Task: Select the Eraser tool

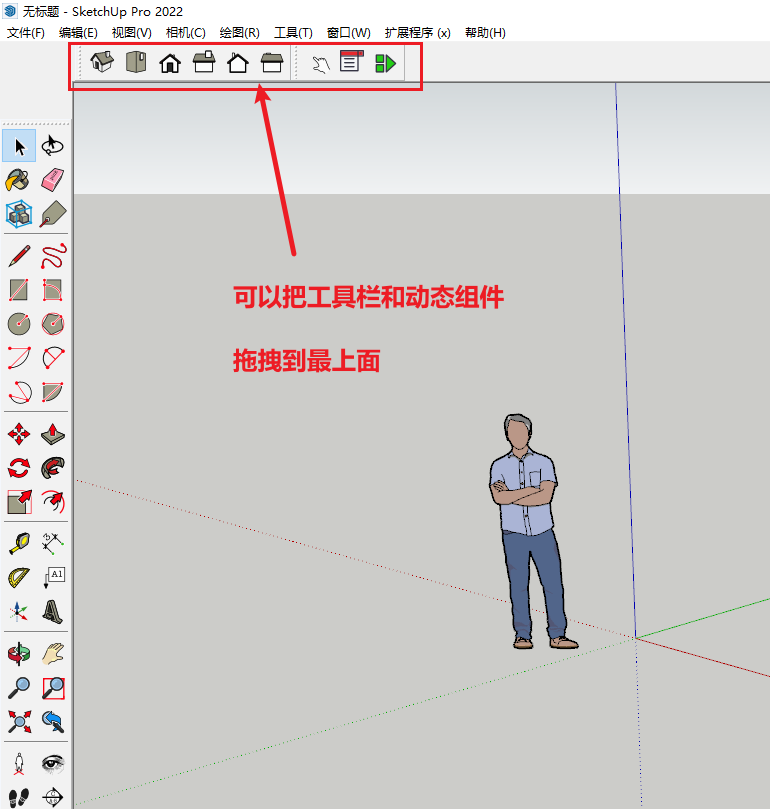Action: point(53,180)
